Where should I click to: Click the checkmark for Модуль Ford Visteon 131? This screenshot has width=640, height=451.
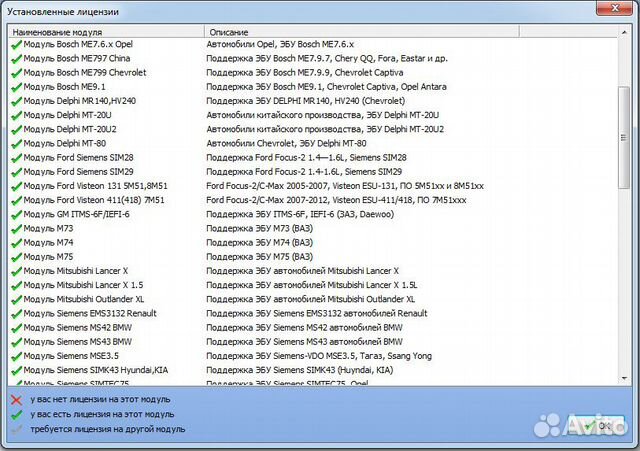16,187
